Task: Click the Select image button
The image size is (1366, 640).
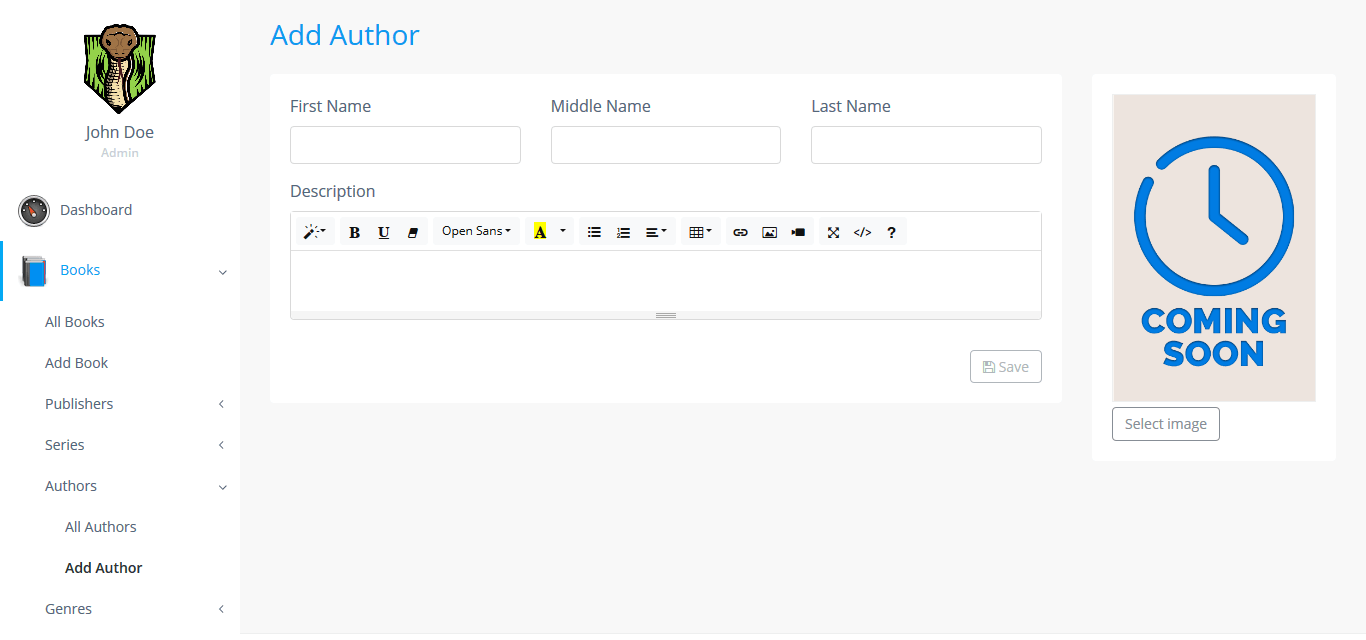Action: click(1165, 424)
